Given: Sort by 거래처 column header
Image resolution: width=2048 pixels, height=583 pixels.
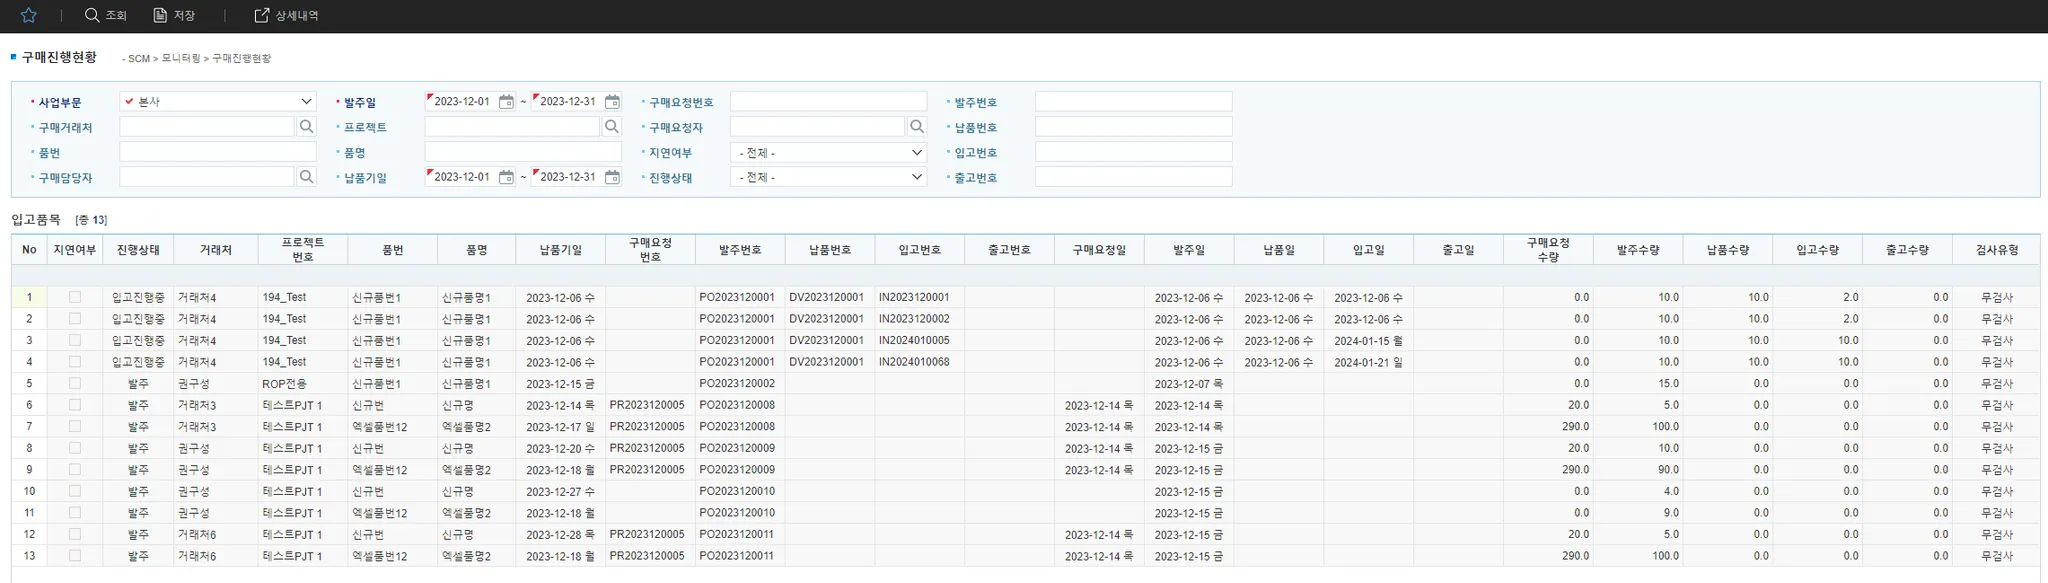Looking at the screenshot, I should point(216,250).
